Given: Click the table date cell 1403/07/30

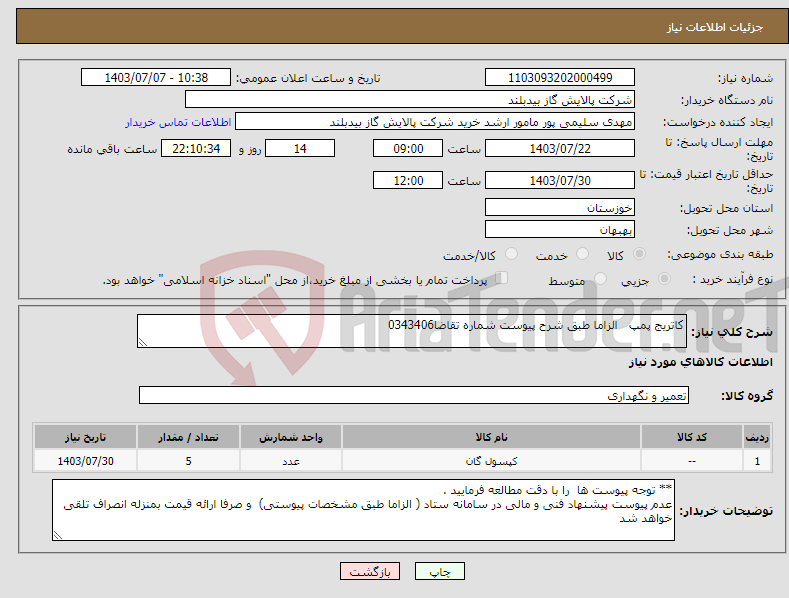Looking at the screenshot, I should (86, 461).
